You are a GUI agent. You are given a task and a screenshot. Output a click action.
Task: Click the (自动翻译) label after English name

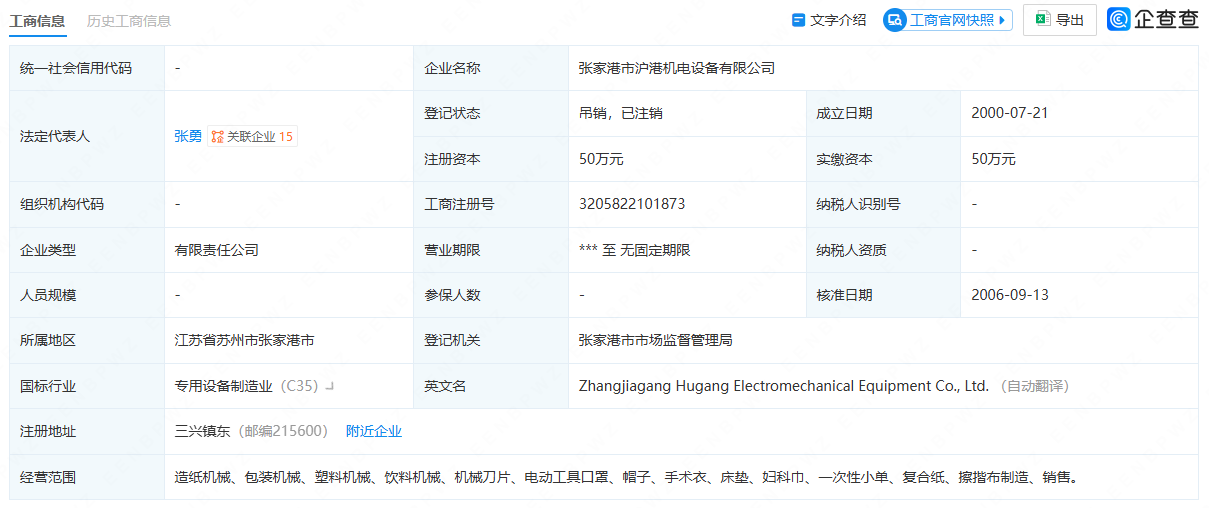click(x=1034, y=386)
